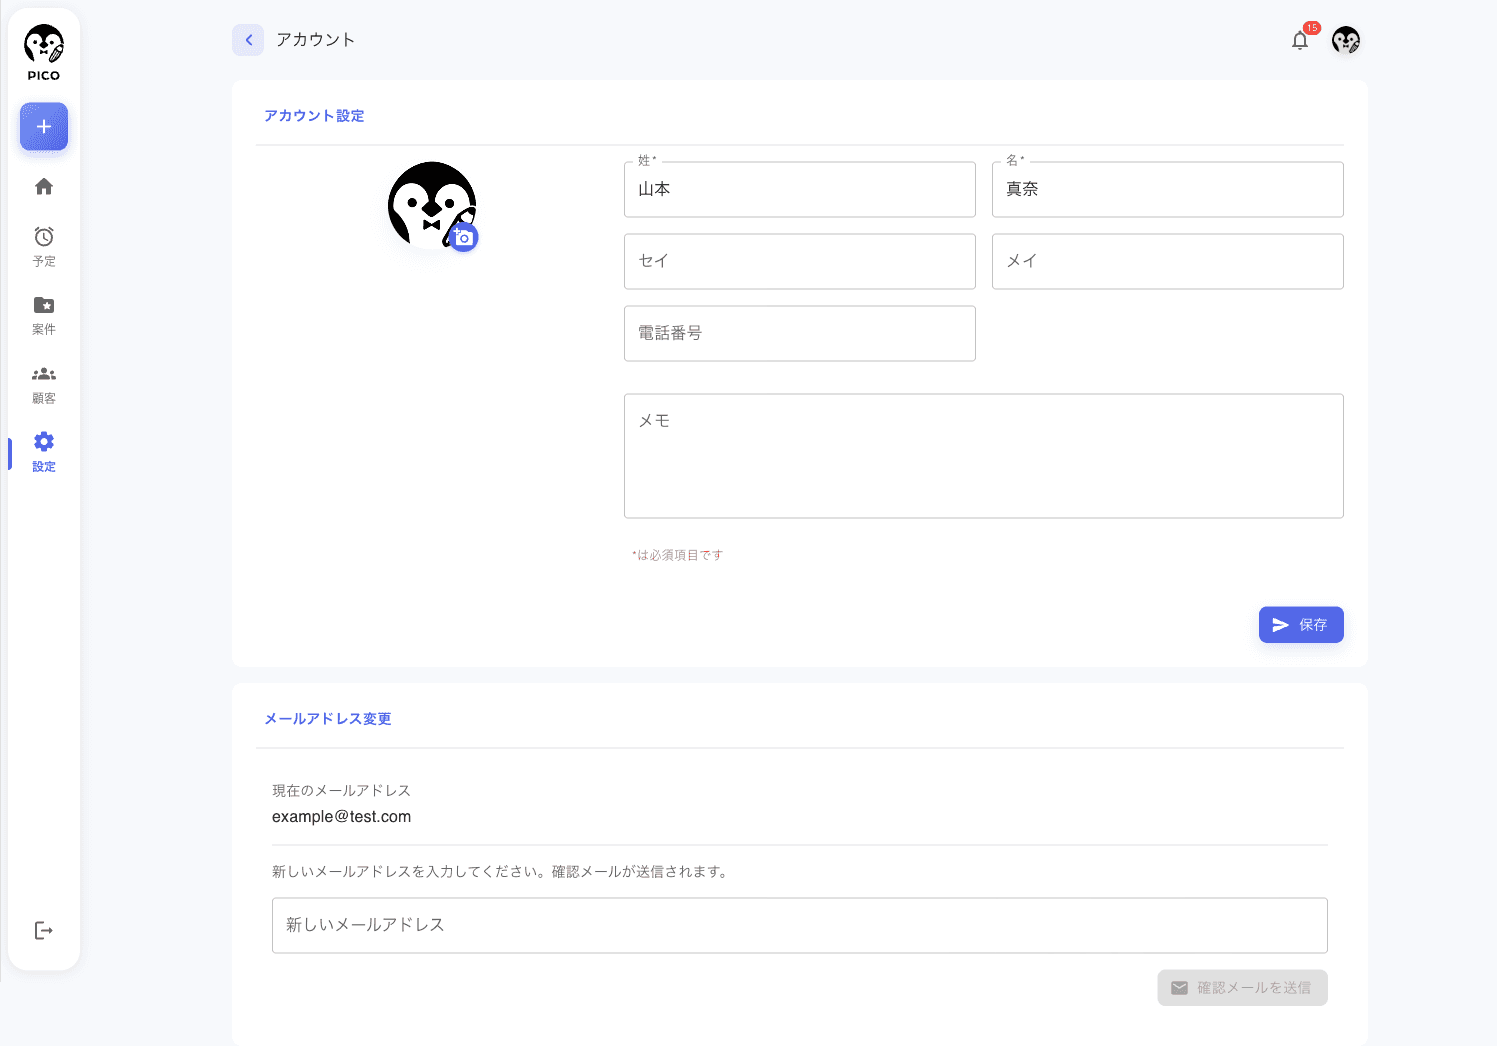Click the 電話番号 phone number field

[800, 333]
